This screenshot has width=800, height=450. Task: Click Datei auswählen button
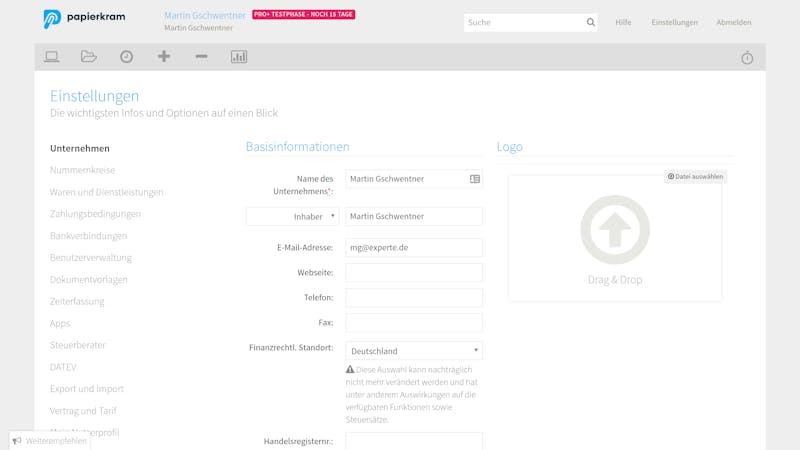pyautogui.click(x=695, y=177)
